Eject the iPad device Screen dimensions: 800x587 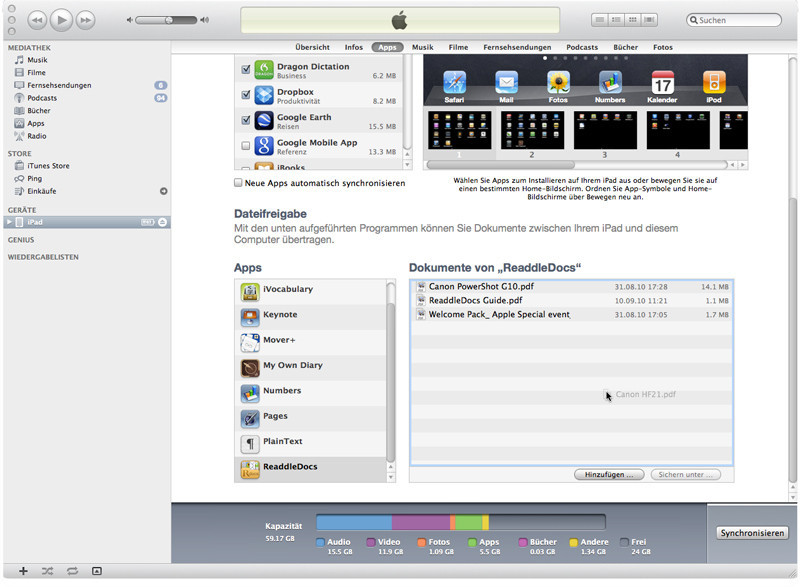pyautogui.click(x=162, y=222)
